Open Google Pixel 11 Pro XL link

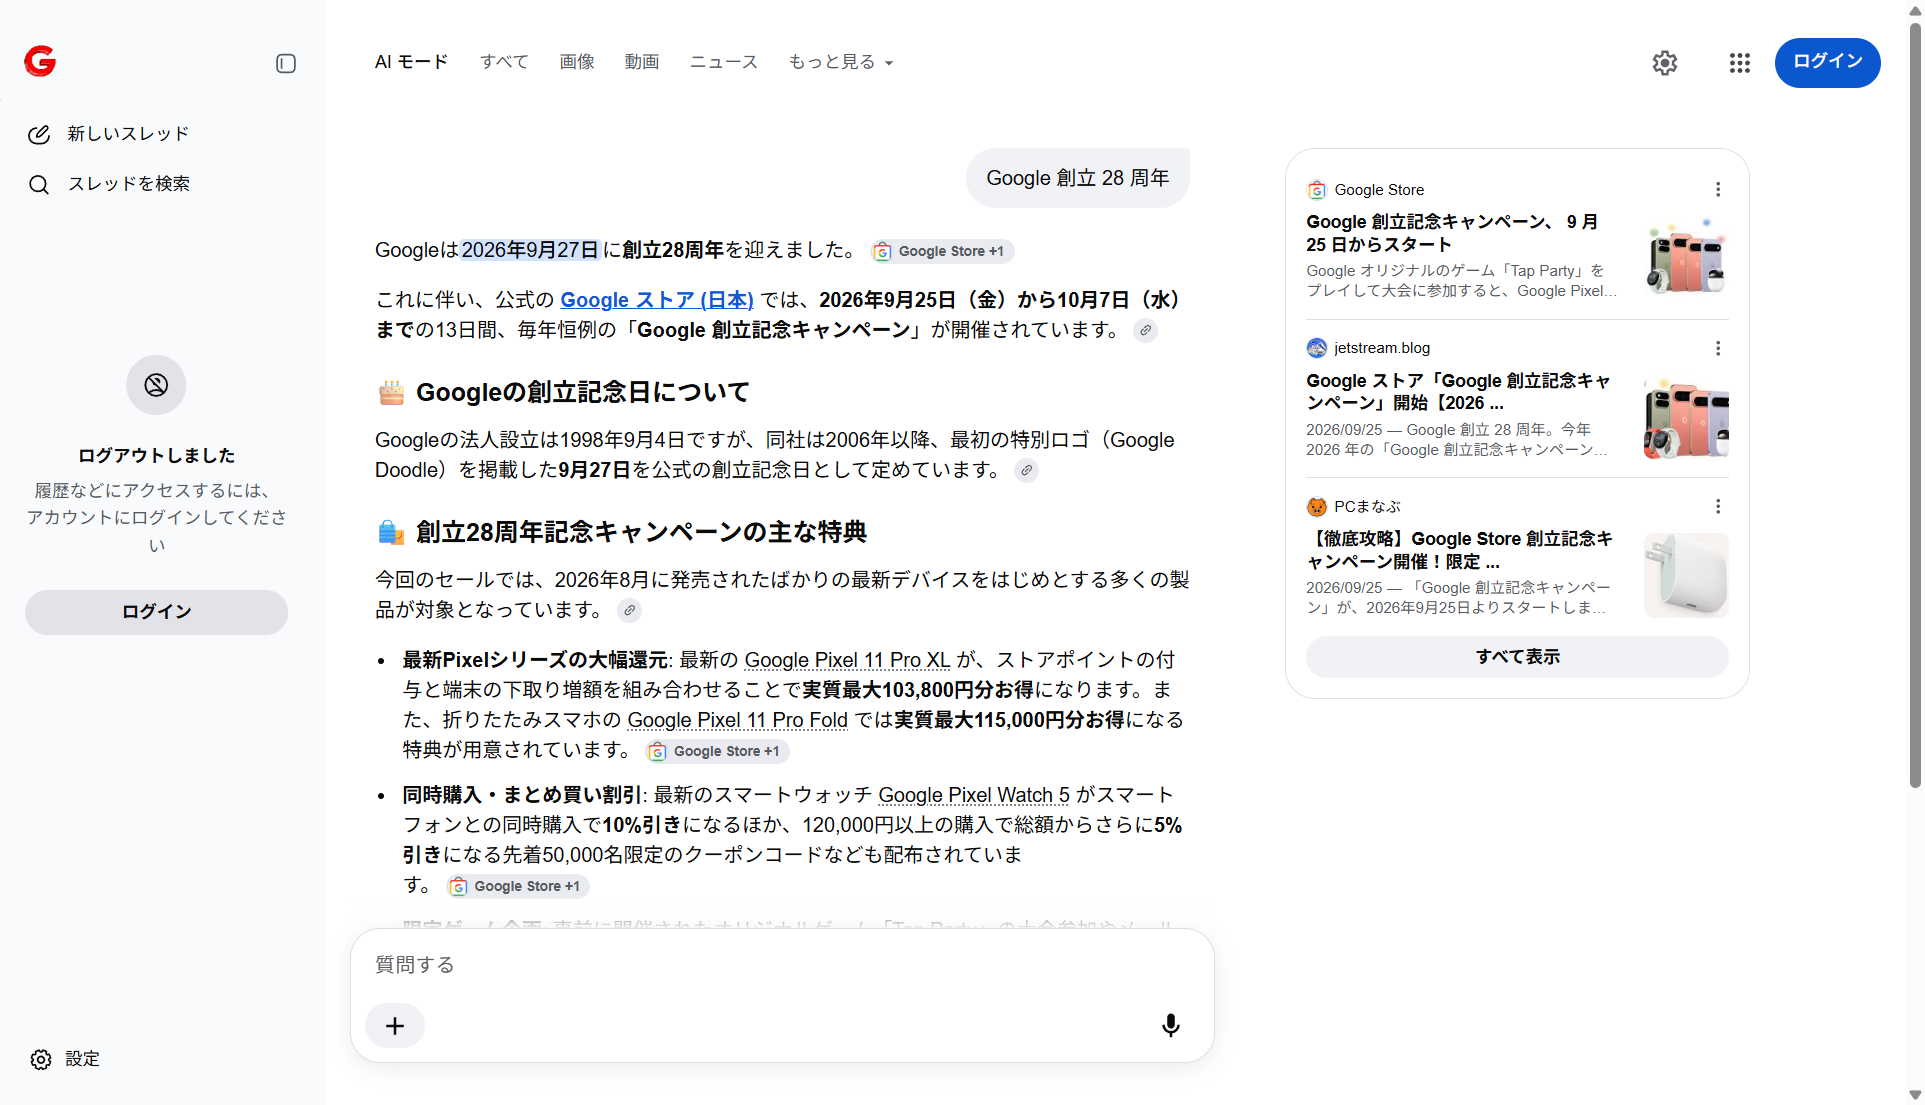[x=847, y=660]
